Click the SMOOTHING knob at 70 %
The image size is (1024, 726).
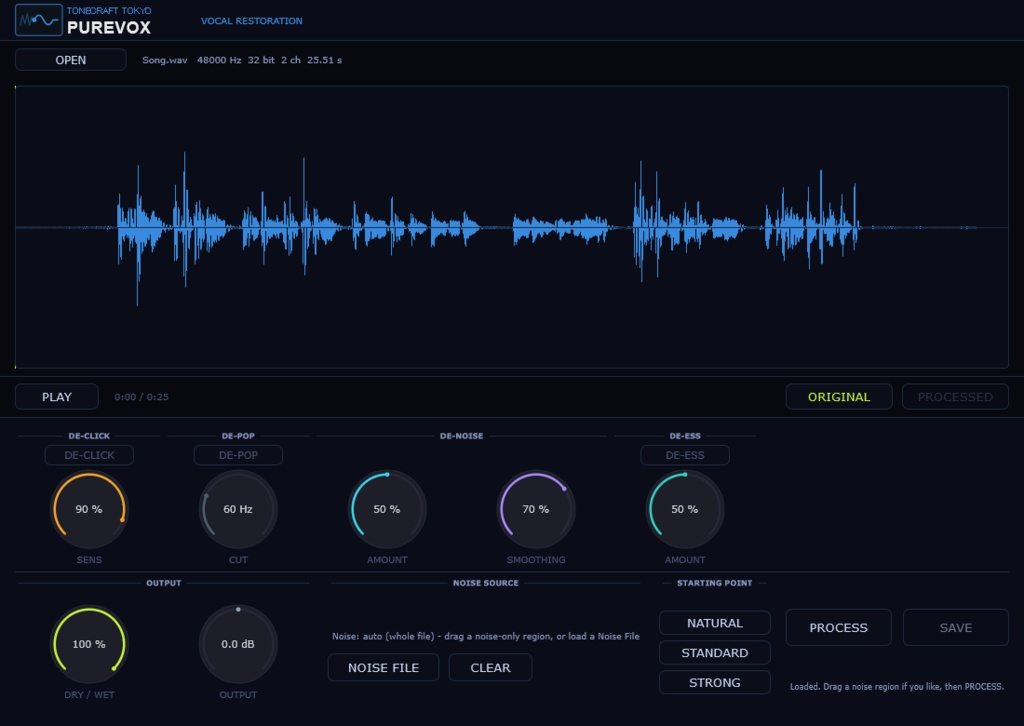pyautogui.click(x=536, y=509)
